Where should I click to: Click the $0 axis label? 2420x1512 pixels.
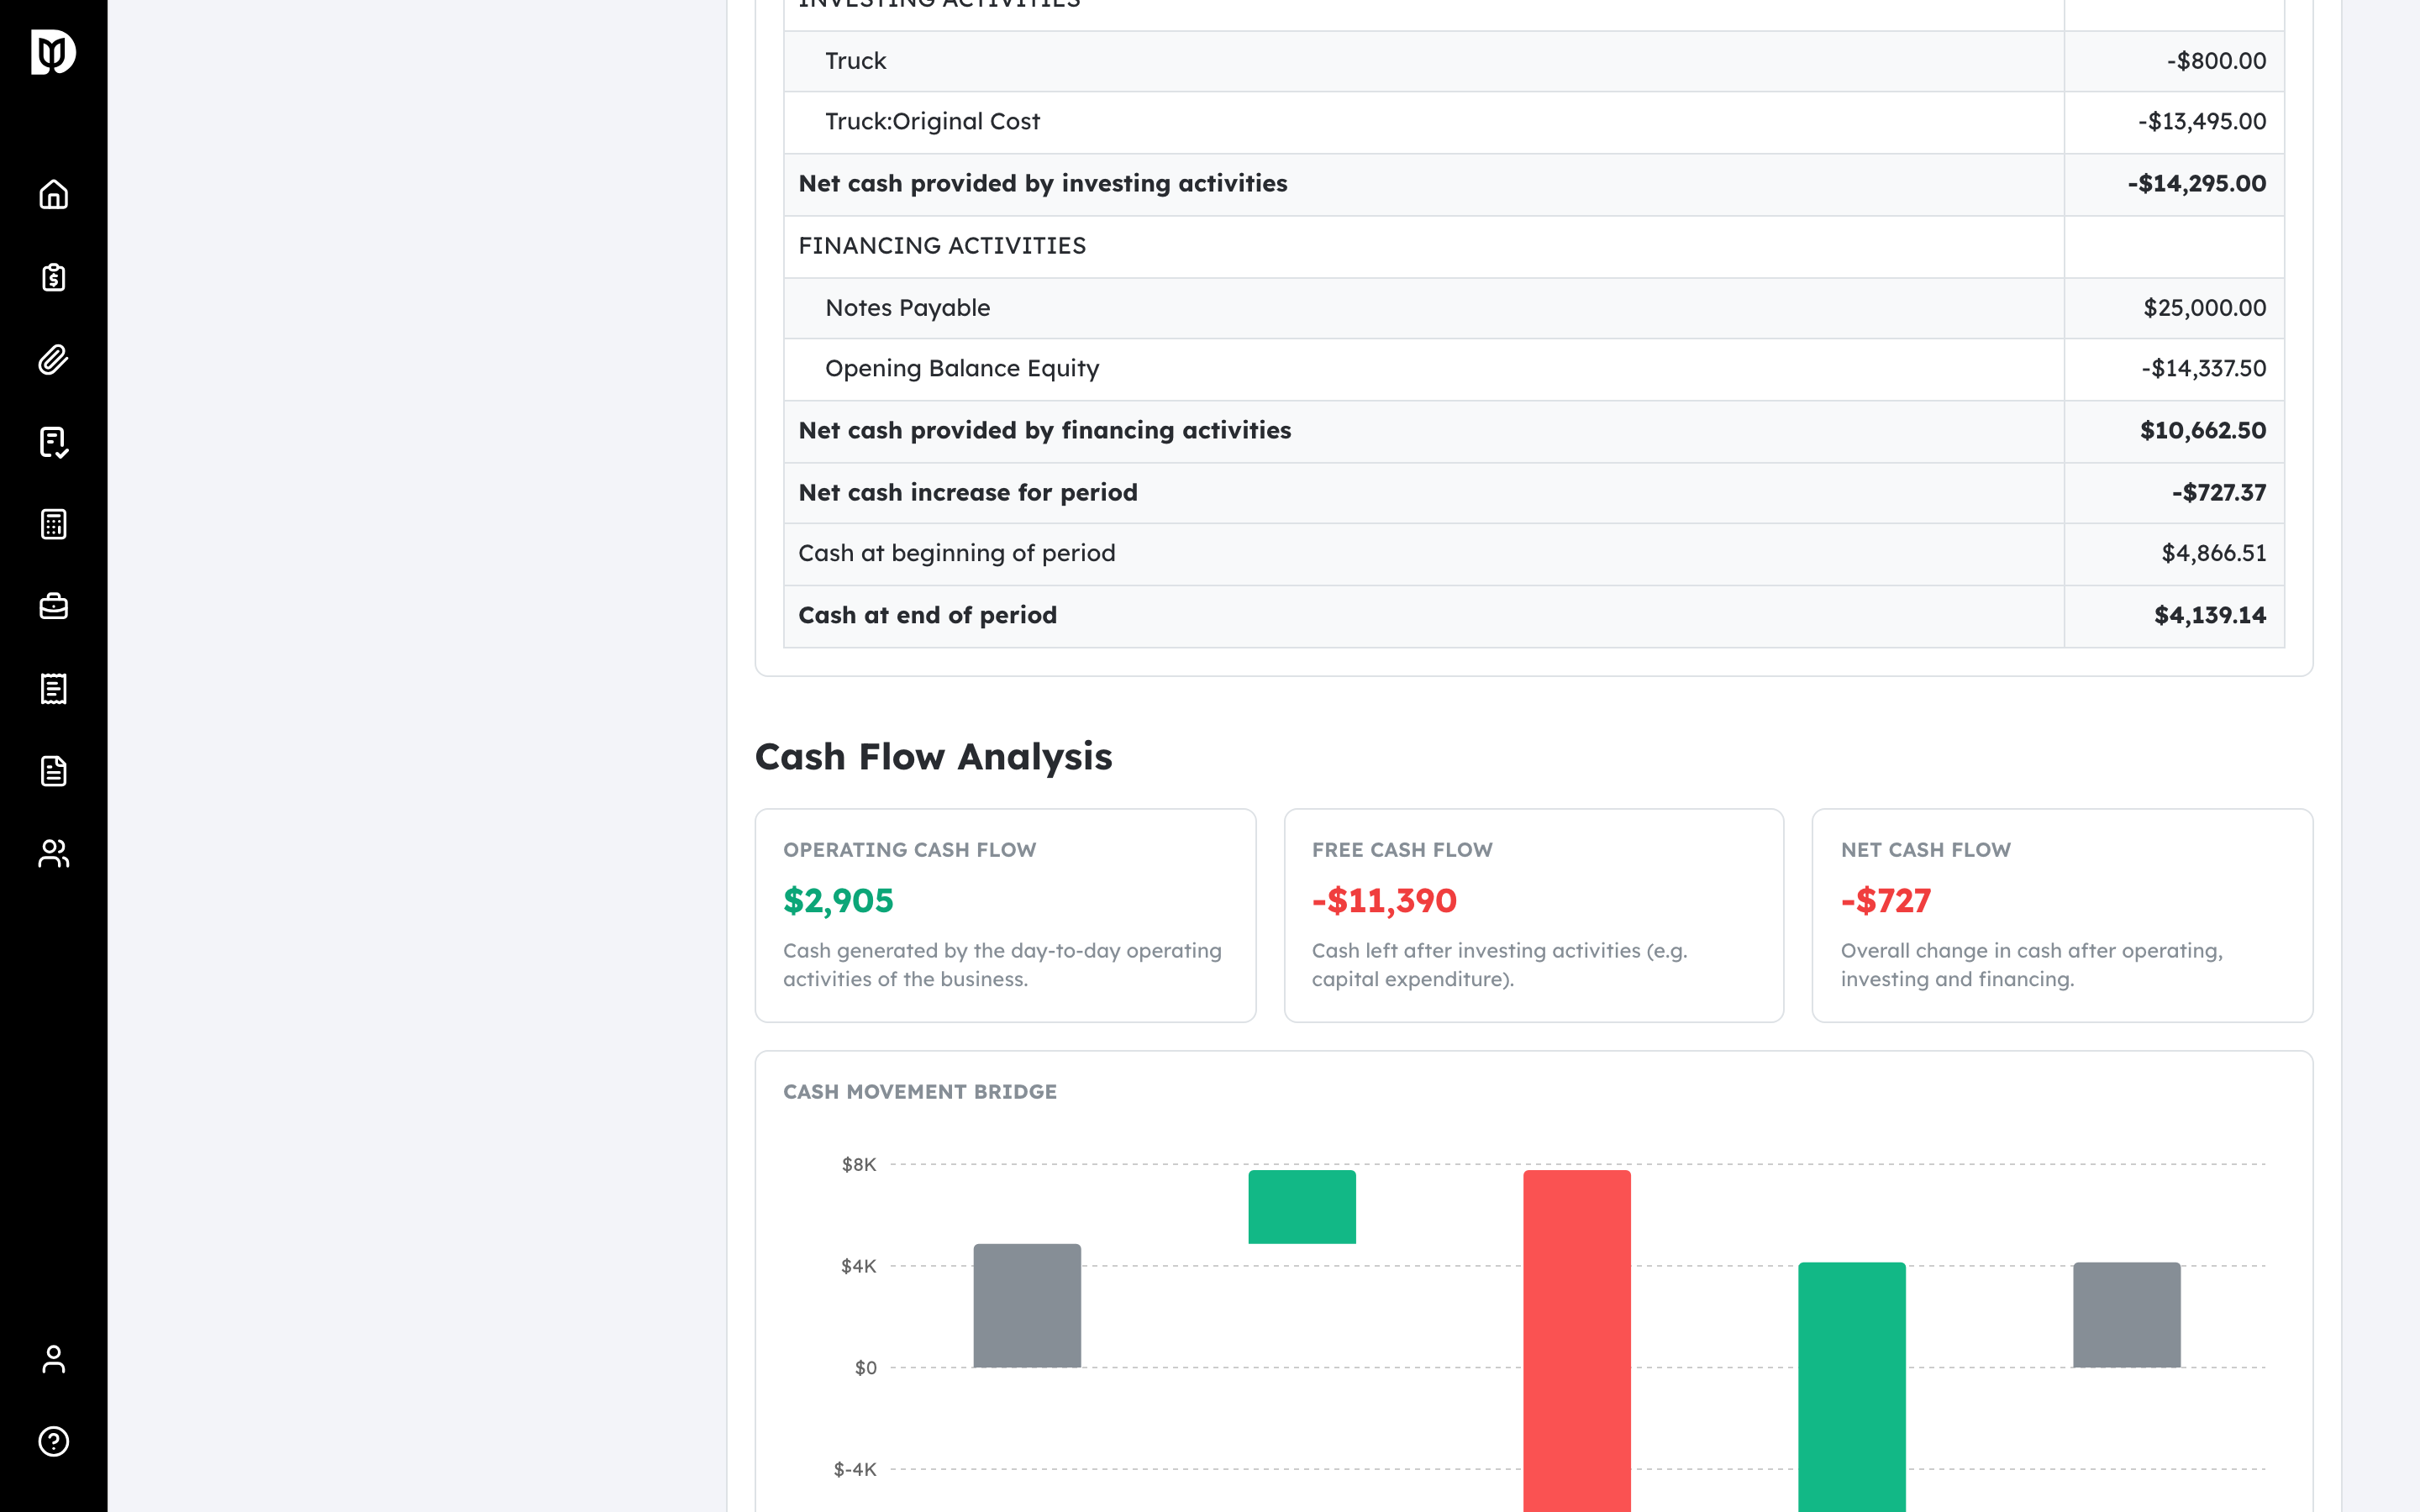coord(866,1368)
